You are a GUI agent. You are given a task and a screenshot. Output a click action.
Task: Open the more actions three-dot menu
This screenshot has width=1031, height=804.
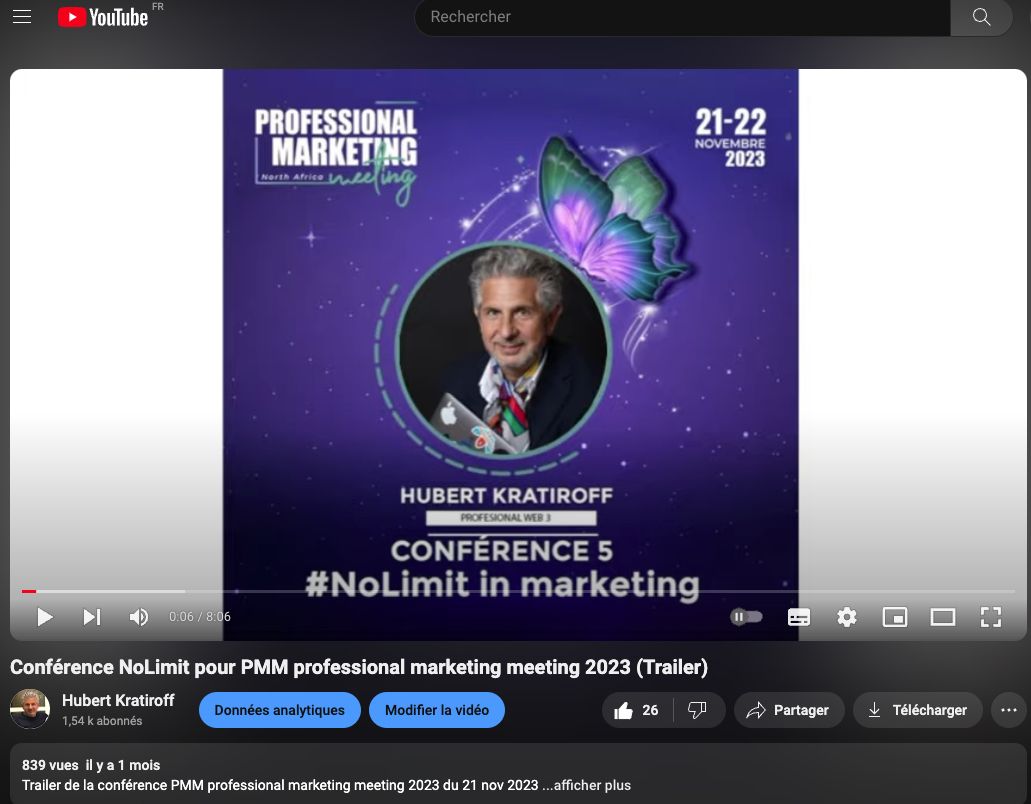1009,710
